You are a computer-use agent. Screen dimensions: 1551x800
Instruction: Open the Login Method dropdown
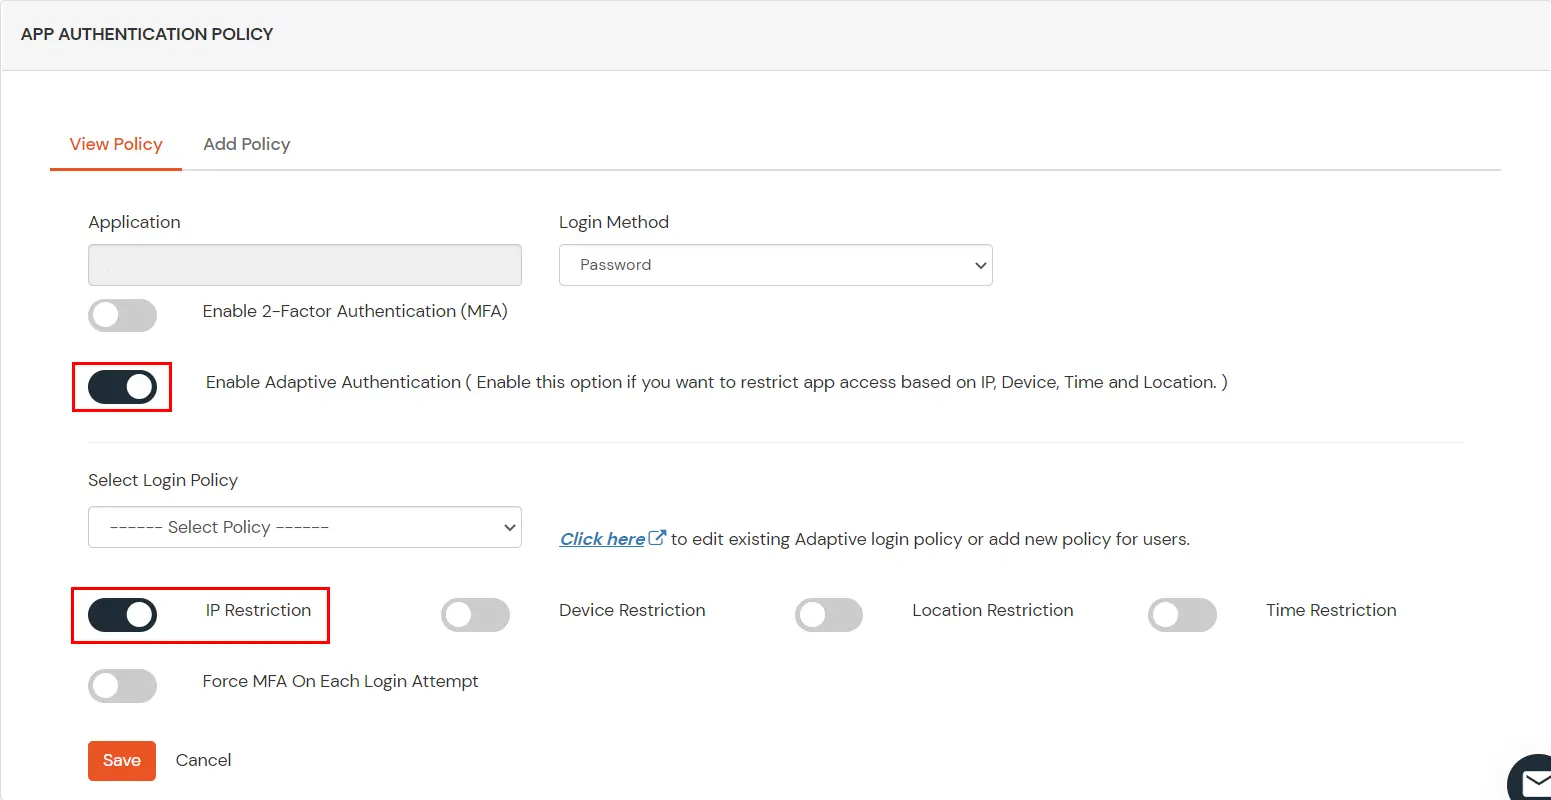pos(775,265)
